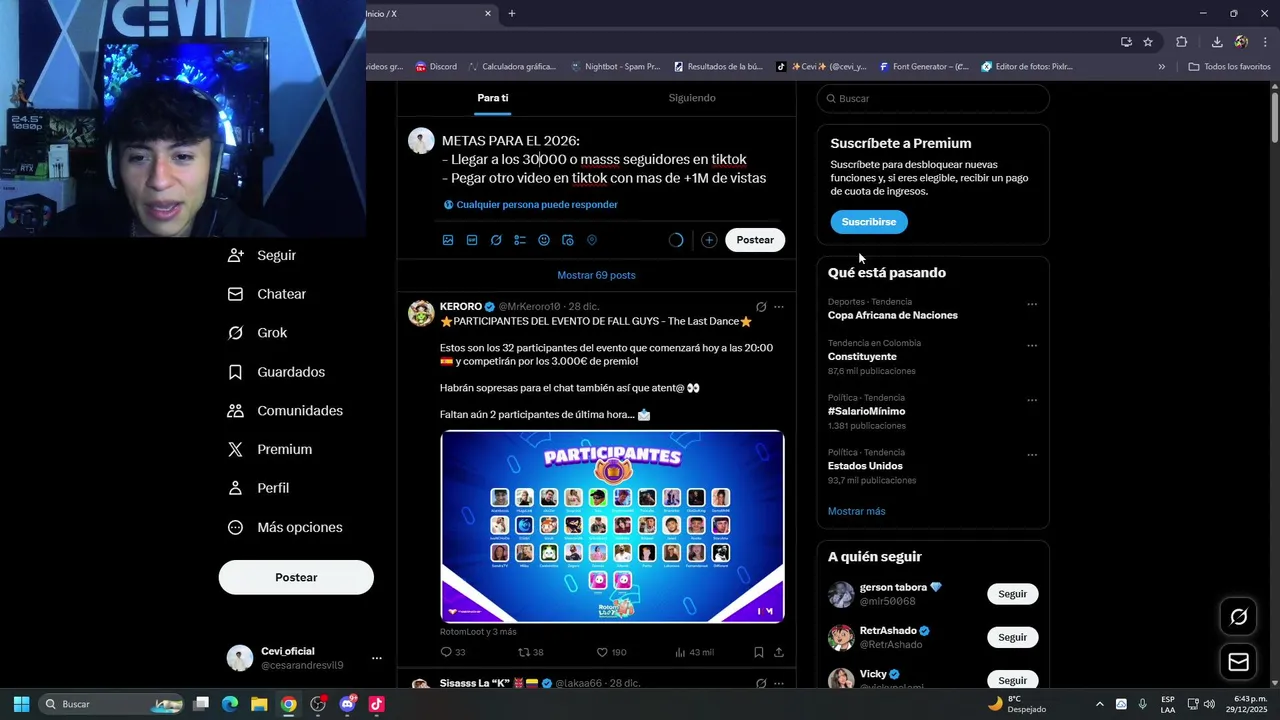Use Grok icon in the compose toolbar
This screenshot has width=1280, height=720.
[x=496, y=240]
